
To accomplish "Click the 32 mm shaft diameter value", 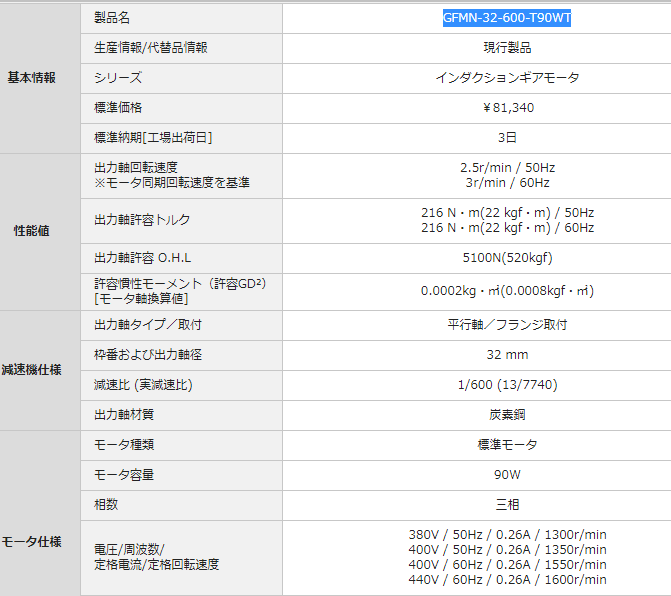I will coord(507,355).
